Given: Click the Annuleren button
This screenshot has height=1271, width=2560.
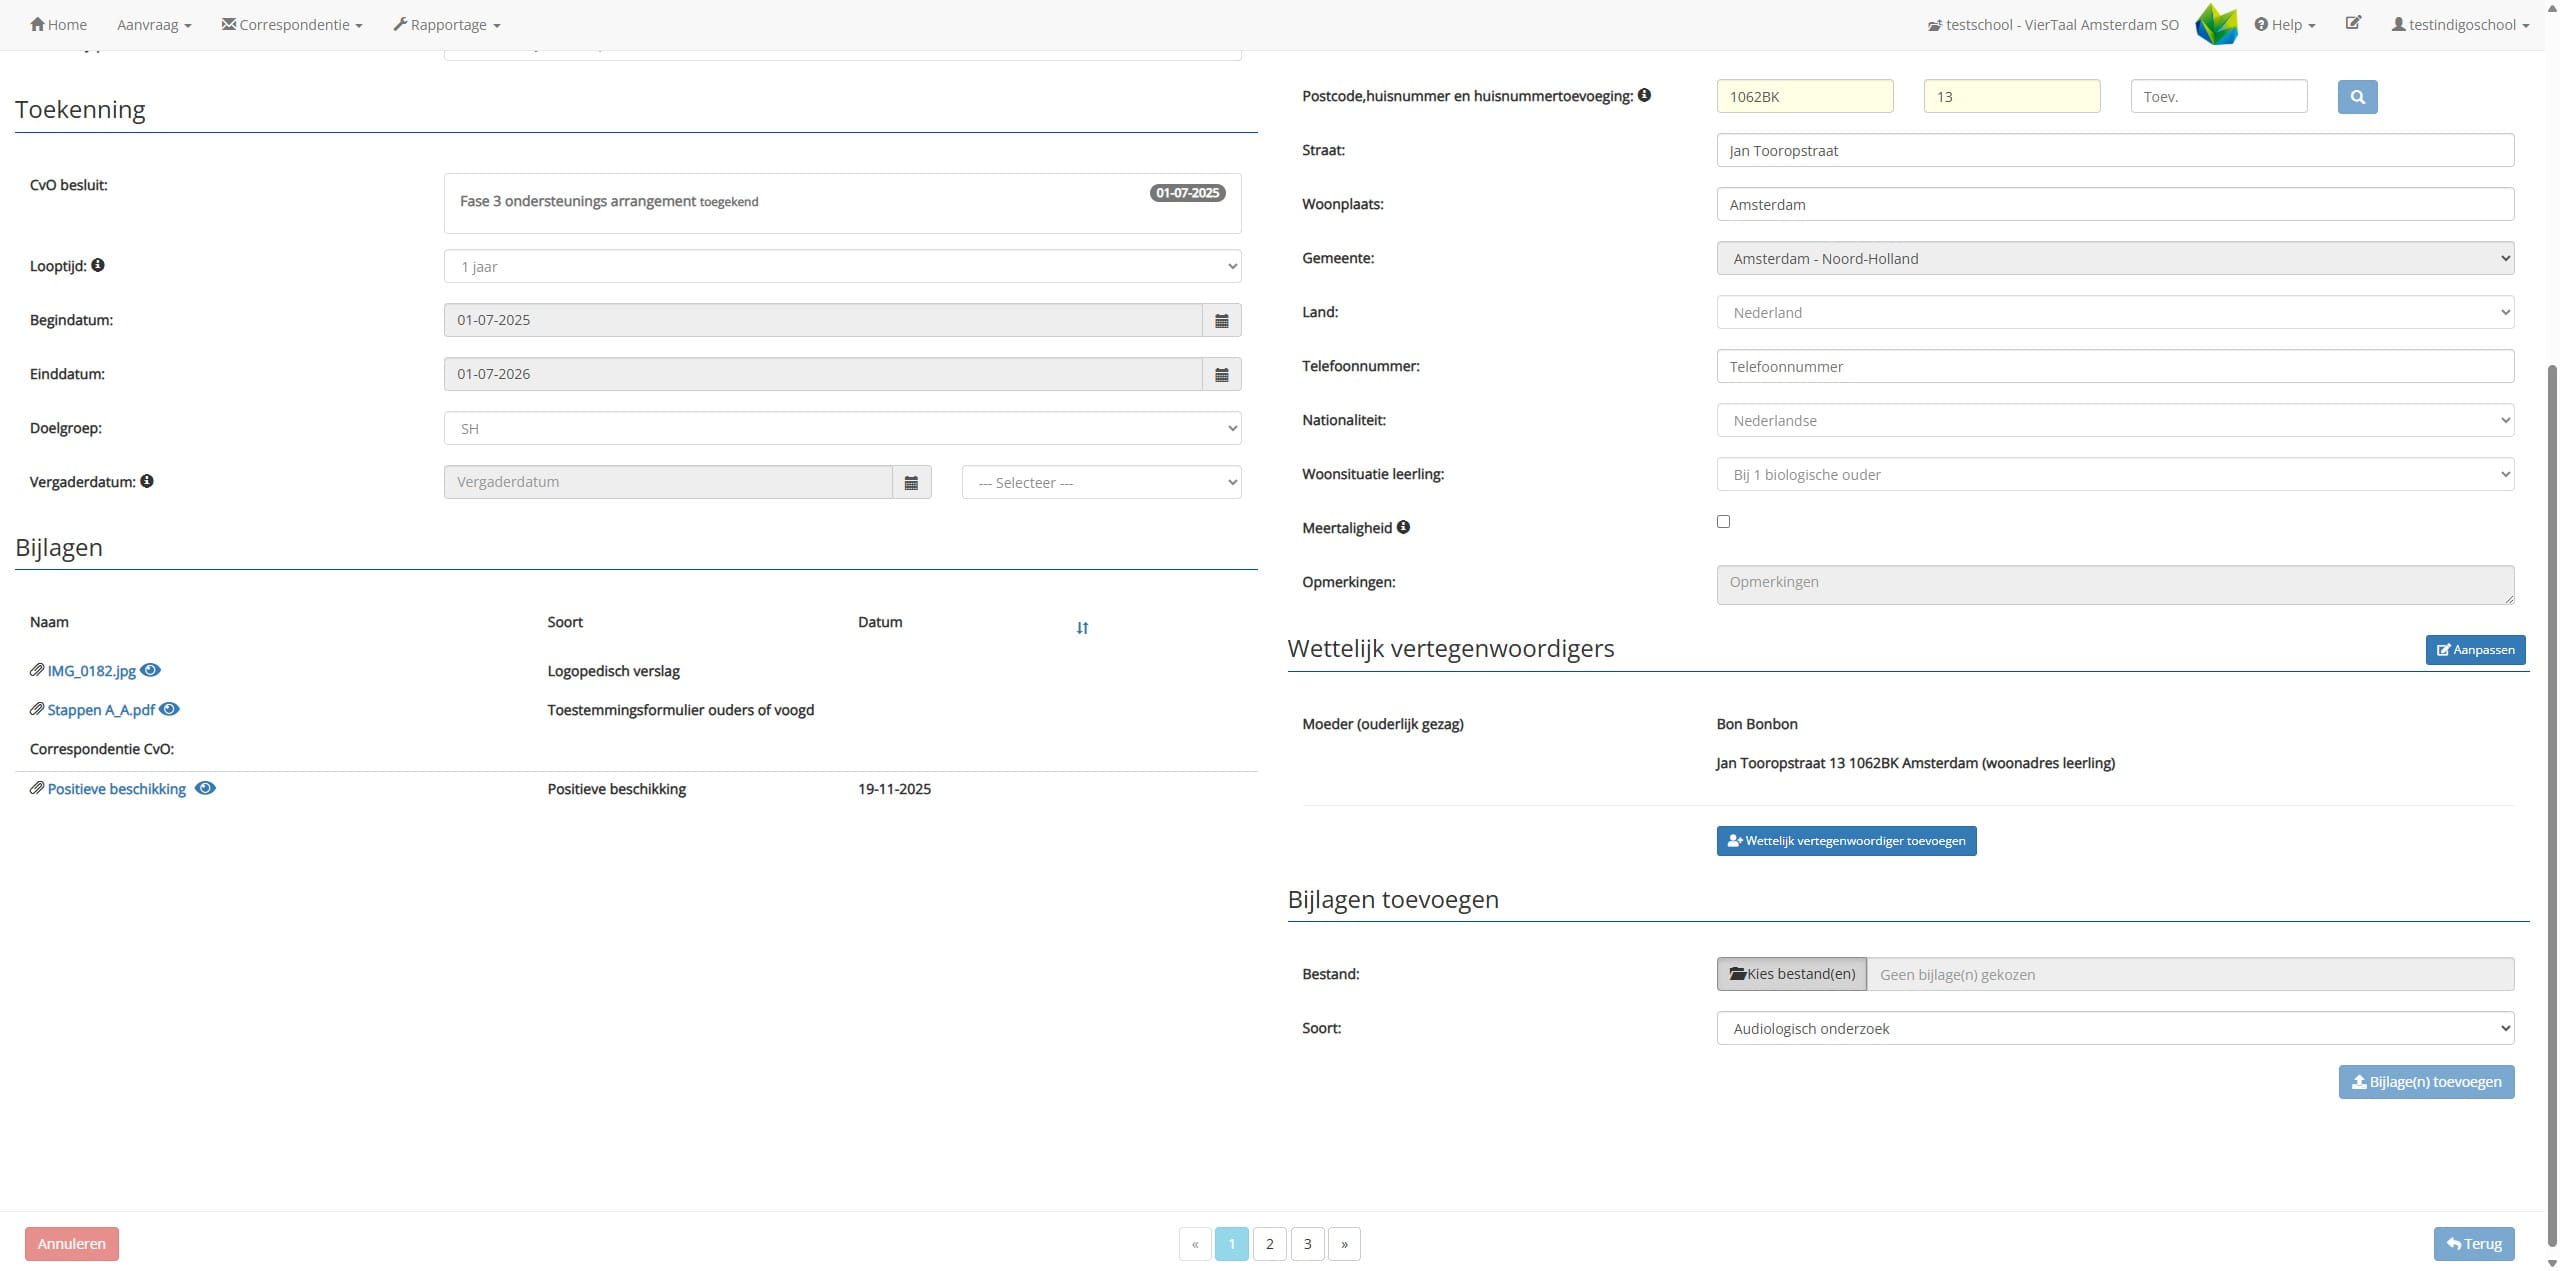Looking at the screenshot, I should click(72, 1244).
